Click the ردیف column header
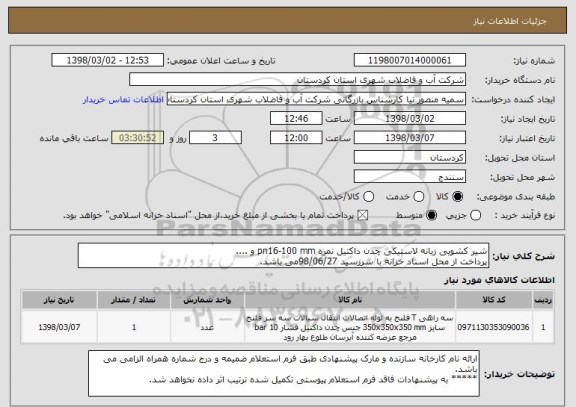 click(x=543, y=300)
